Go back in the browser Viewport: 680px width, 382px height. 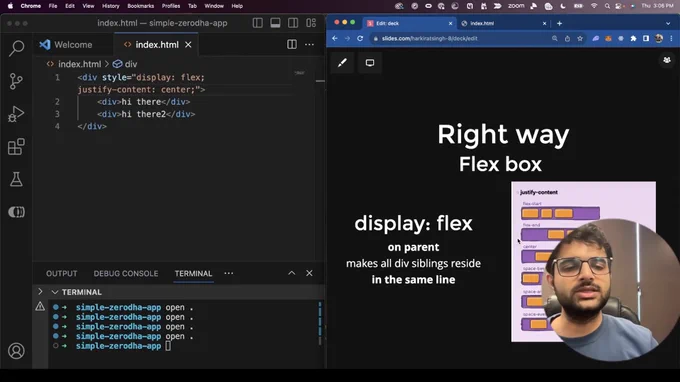point(335,38)
